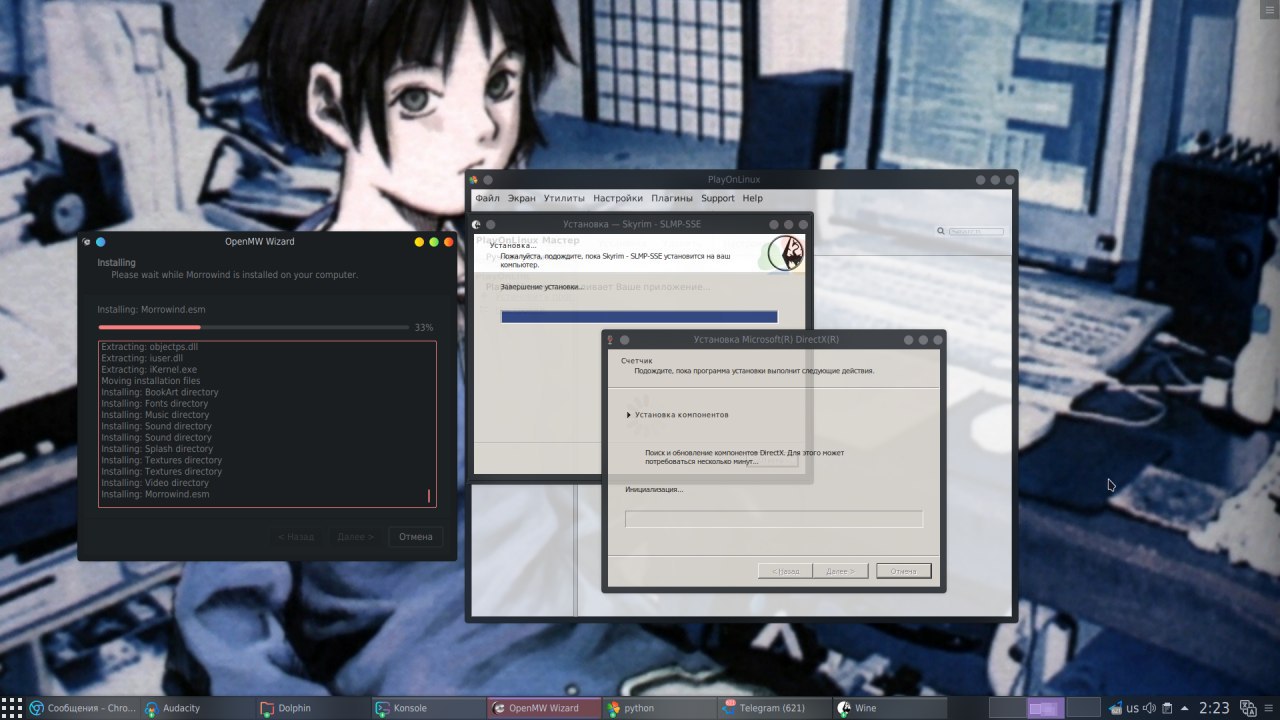Click the yellow minimize button on OpenMW Wizard
The image size is (1280, 720).
[419, 241]
